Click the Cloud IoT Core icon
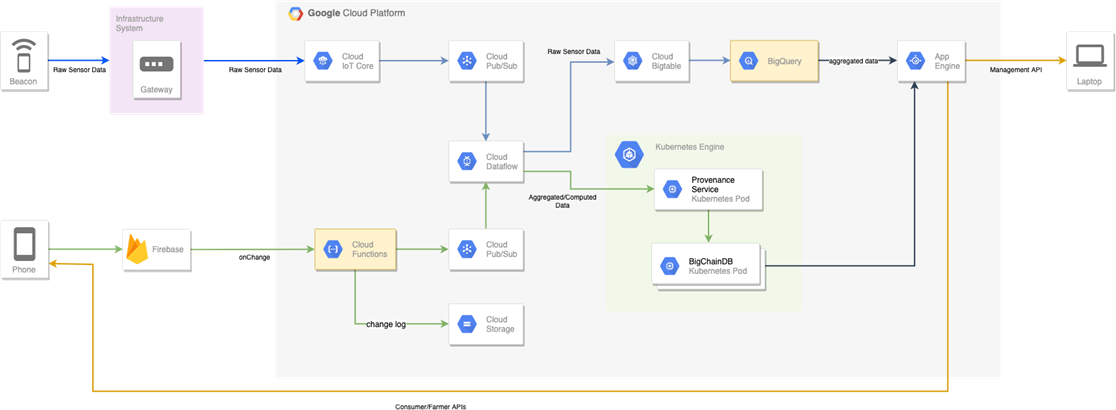This screenshot has height=410, width=1116. pyautogui.click(x=322, y=61)
